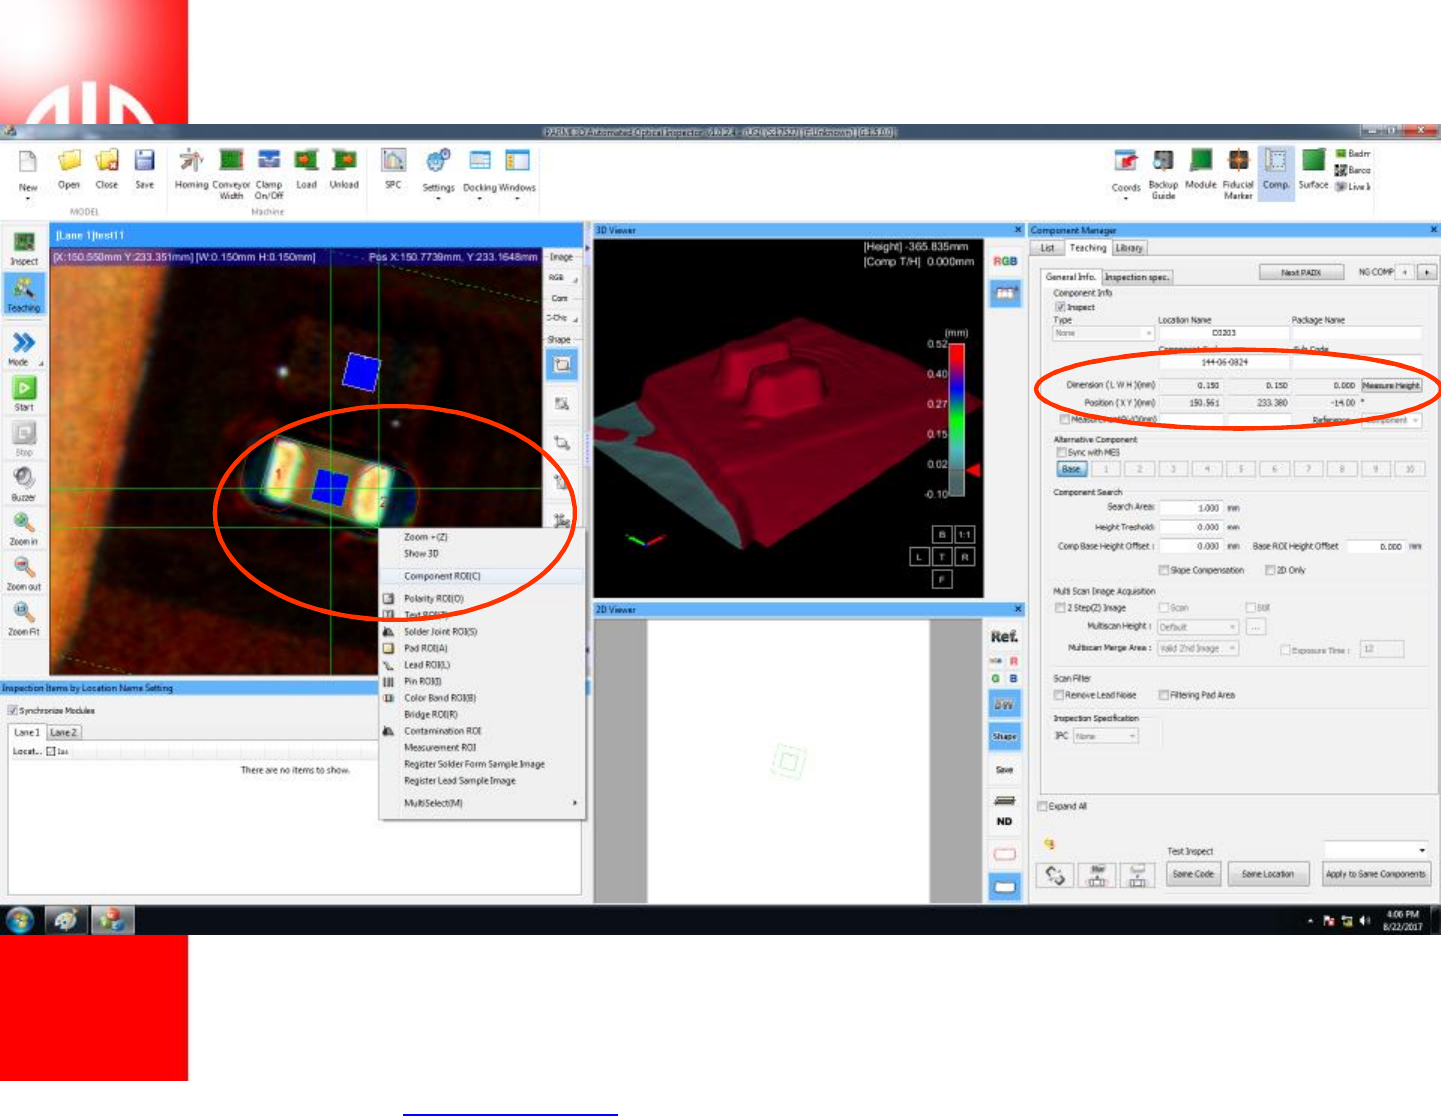Click the RGB icon in 3D Viewer

pyautogui.click(x=1004, y=261)
